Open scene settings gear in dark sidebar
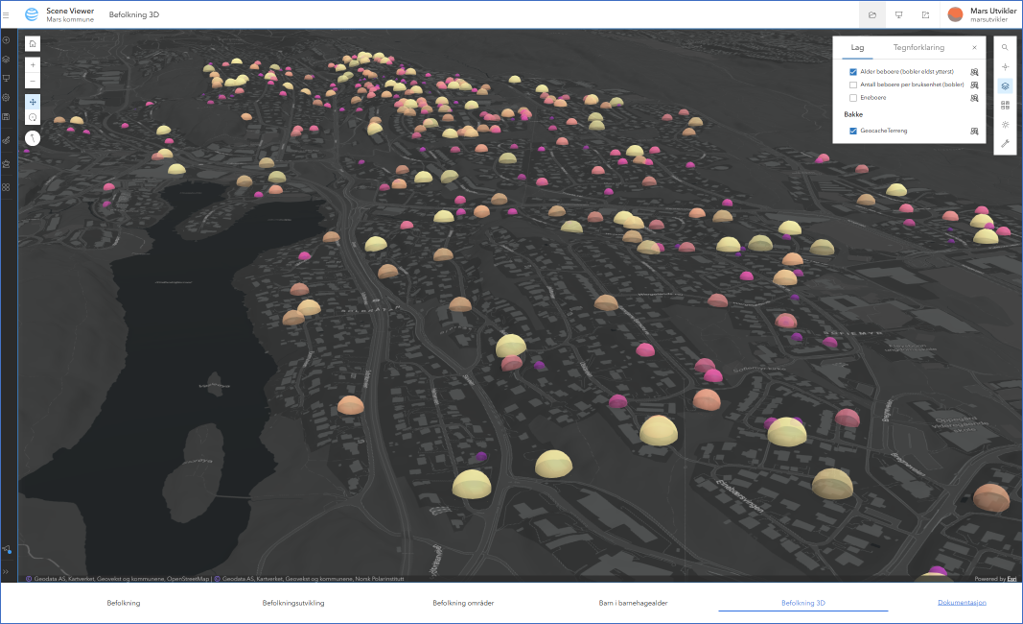Viewport: 1023px width, 624px height. click(7, 97)
